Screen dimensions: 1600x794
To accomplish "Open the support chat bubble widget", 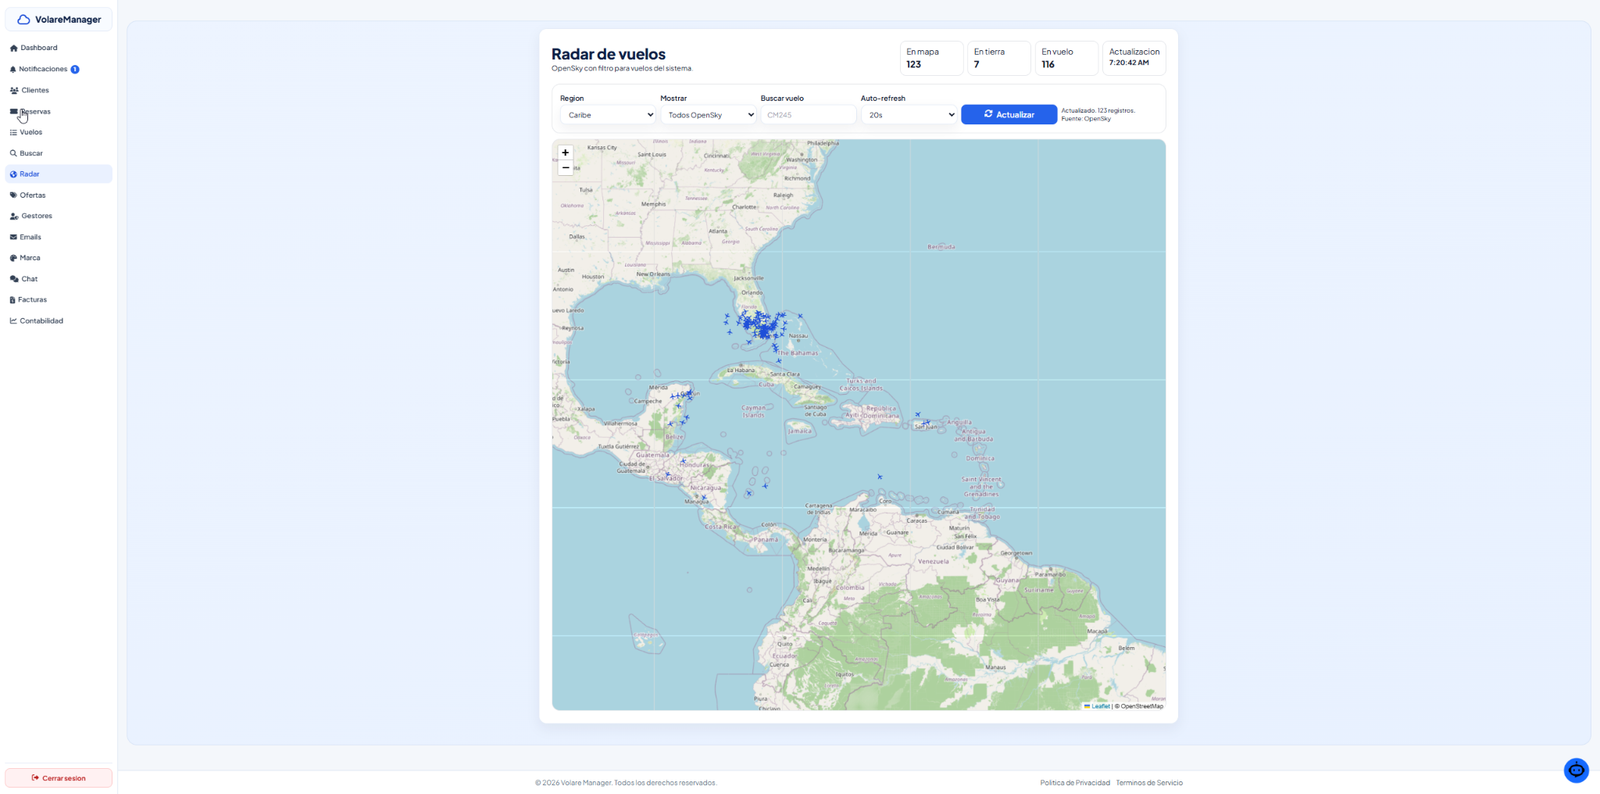I will [1576, 770].
